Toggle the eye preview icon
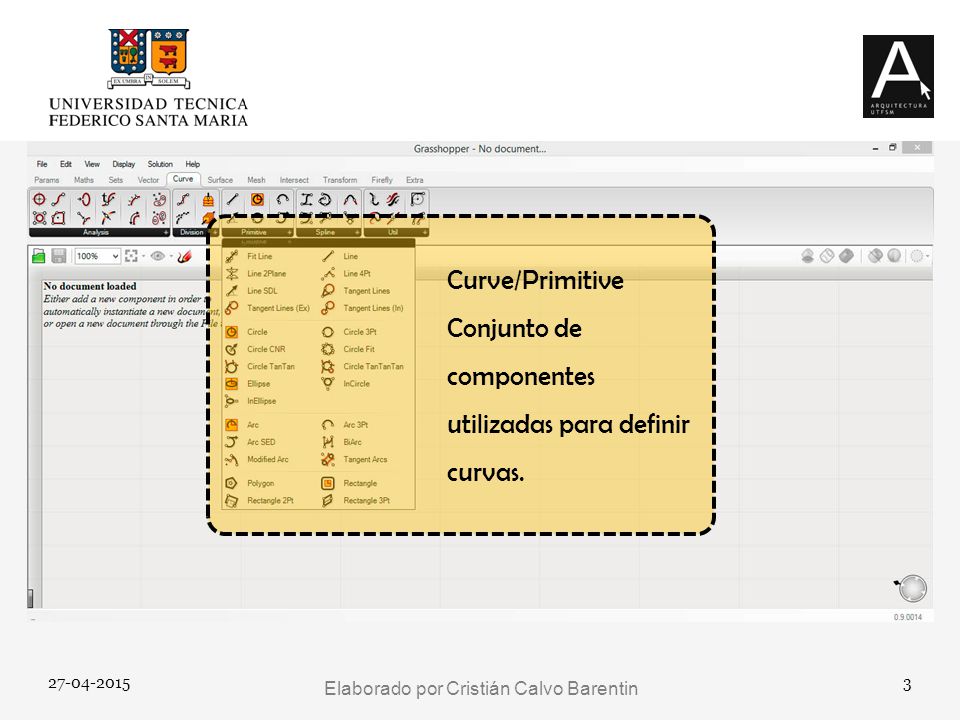 click(x=158, y=256)
